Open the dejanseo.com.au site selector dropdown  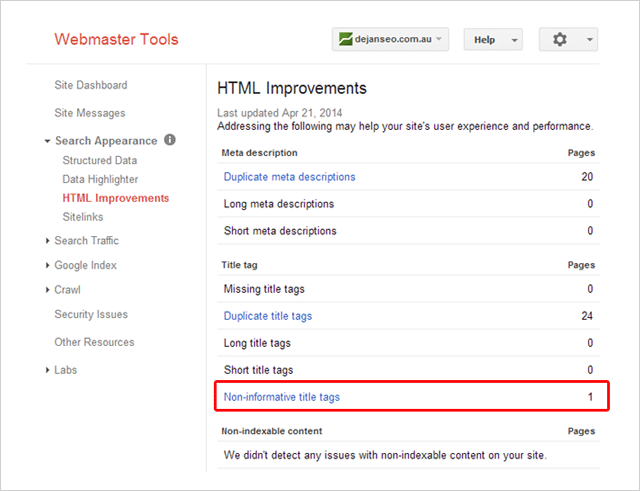click(390, 40)
